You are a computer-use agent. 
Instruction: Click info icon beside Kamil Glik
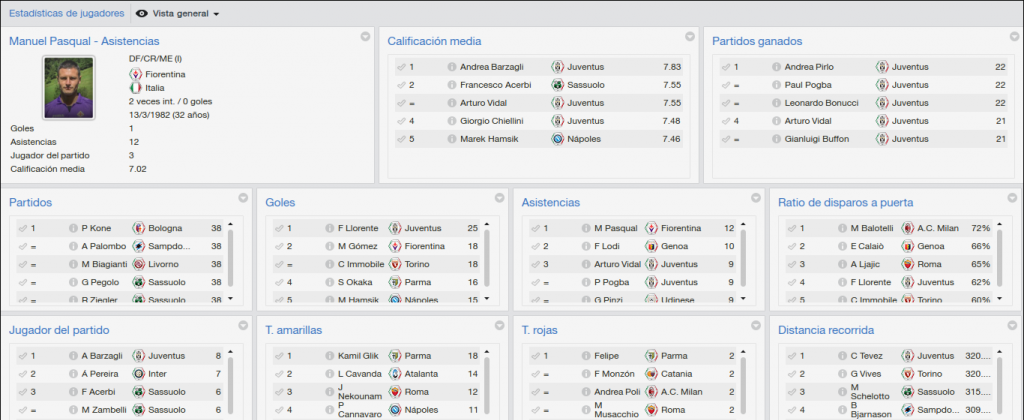(330, 356)
